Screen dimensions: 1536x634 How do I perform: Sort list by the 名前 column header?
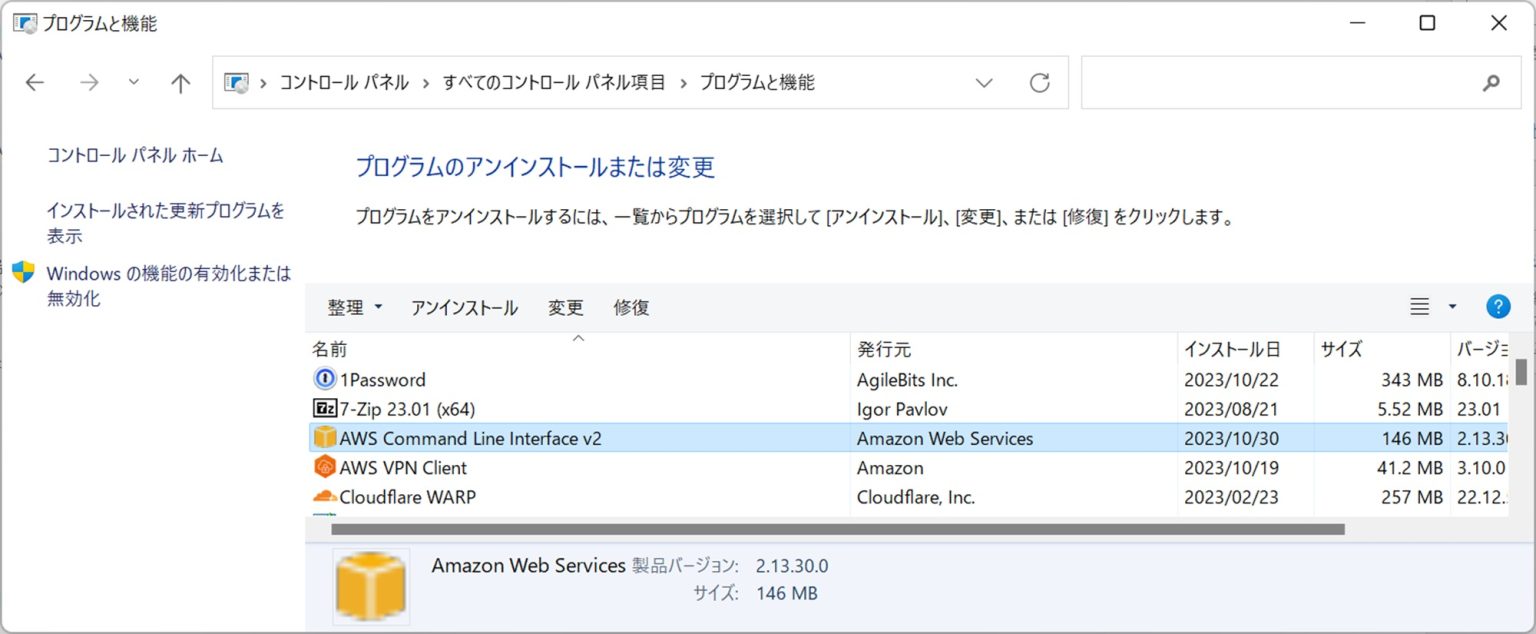[330, 349]
